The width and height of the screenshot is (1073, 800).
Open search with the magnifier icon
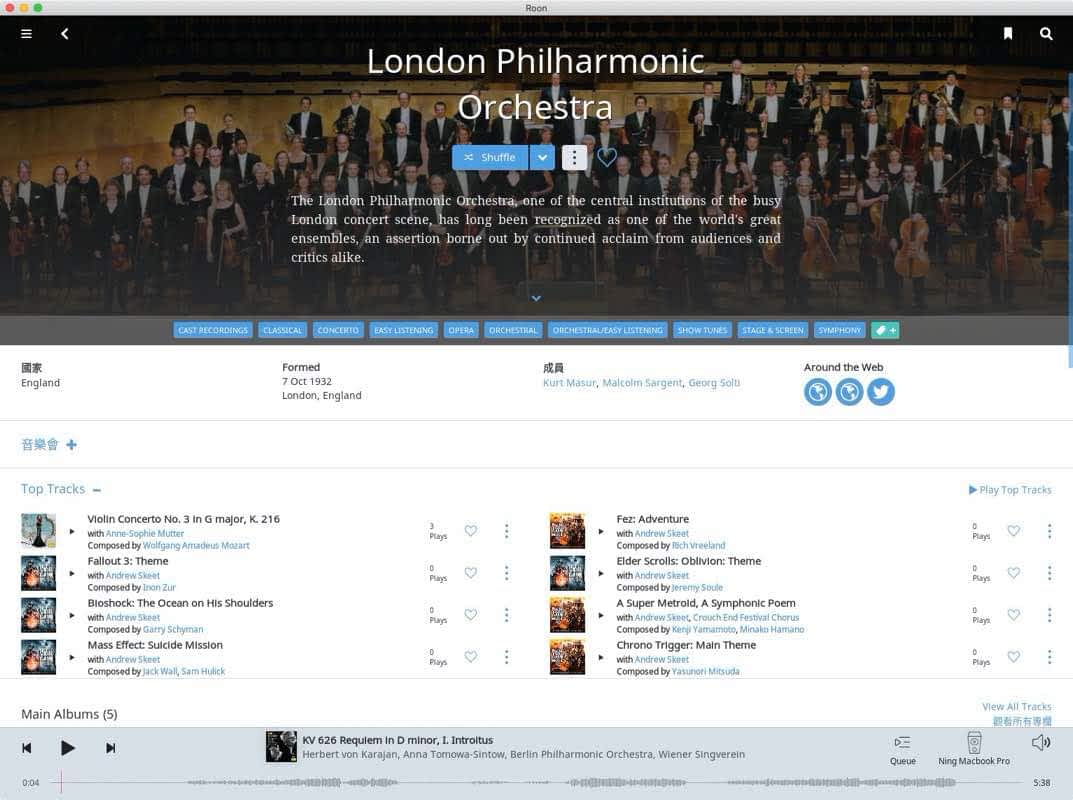coord(1046,34)
